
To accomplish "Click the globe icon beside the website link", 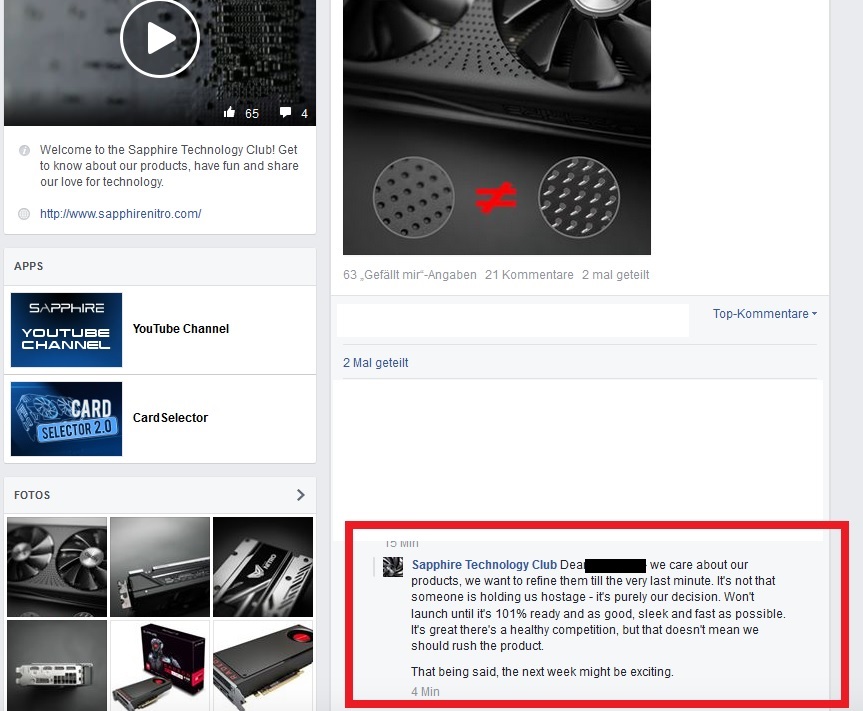I will pyautogui.click(x=24, y=214).
